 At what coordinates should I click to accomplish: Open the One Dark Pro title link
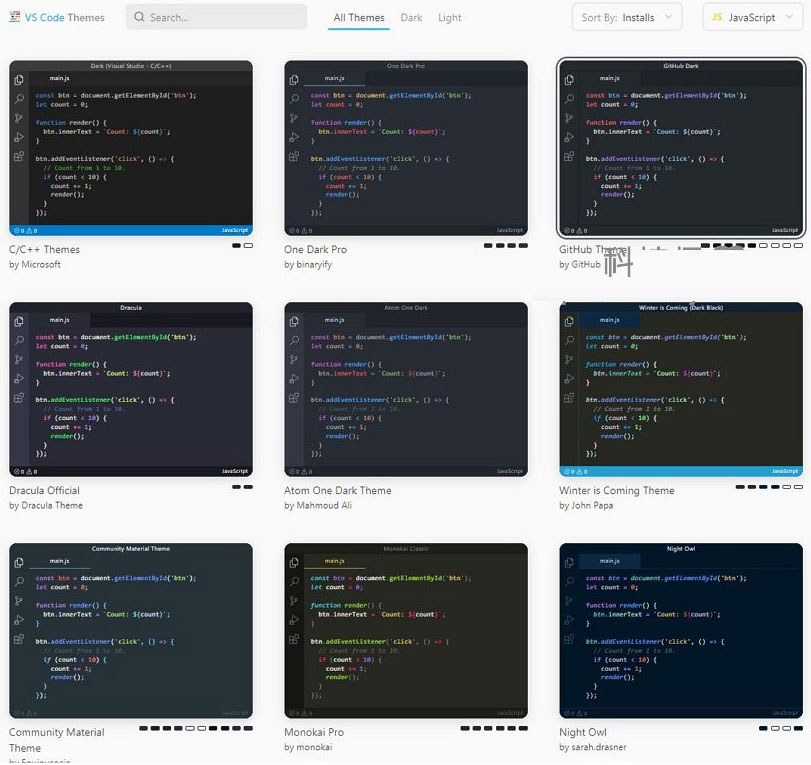coord(315,250)
